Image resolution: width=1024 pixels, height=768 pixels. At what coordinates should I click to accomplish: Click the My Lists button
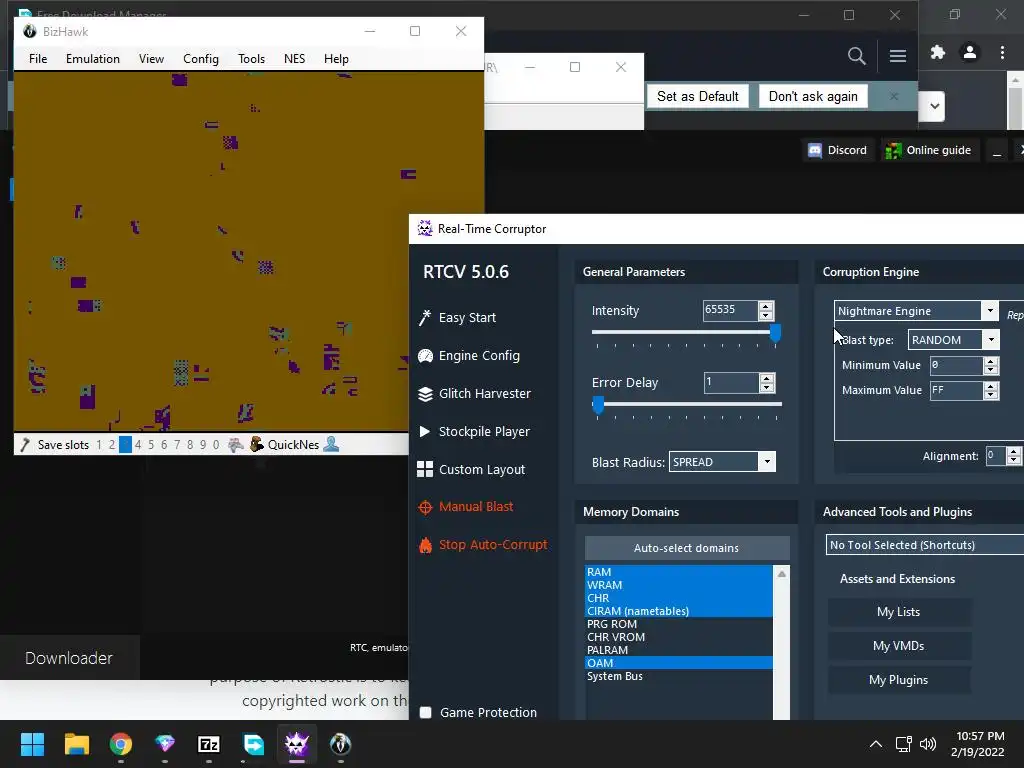[x=899, y=612]
